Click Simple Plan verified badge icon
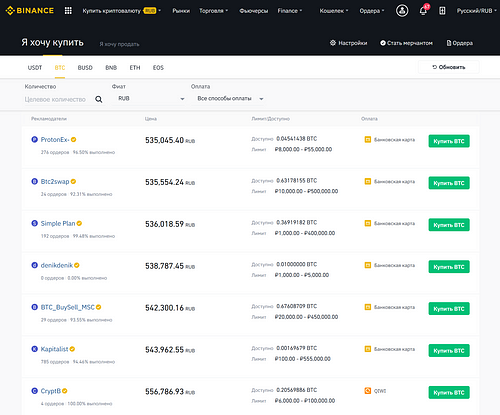Screen dimensions: 500x415 coord(79,223)
